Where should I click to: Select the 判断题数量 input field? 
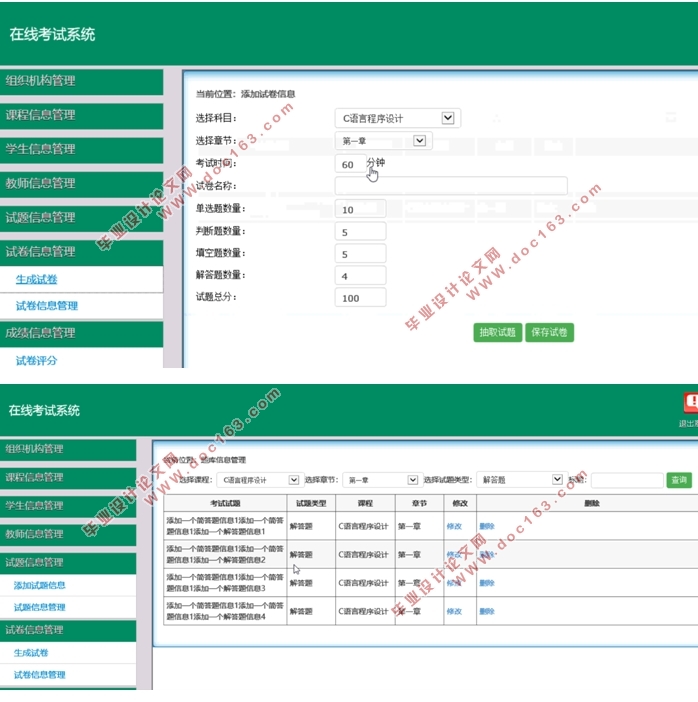[x=361, y=231]
